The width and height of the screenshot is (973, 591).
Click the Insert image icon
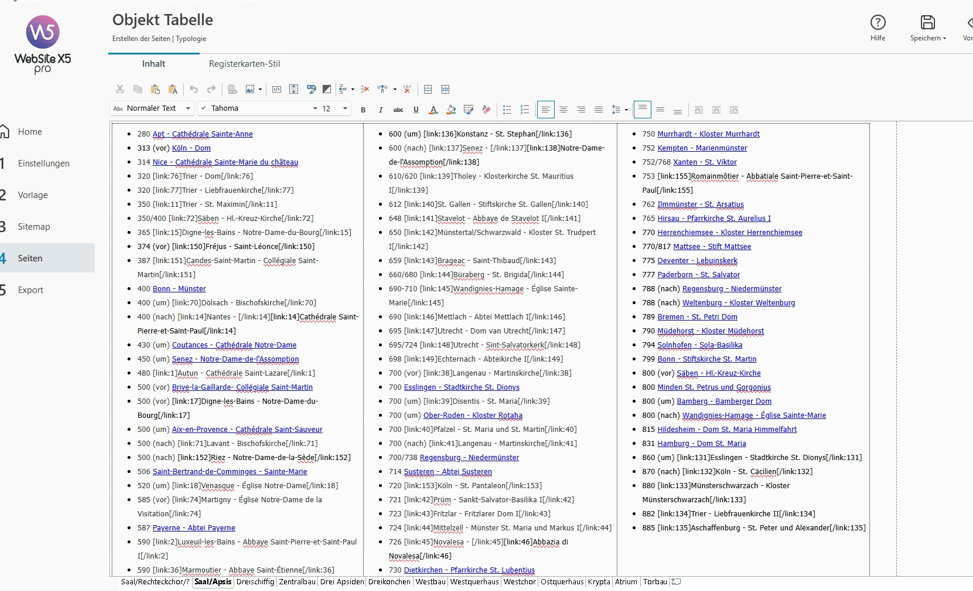click(x=249, y=89)
